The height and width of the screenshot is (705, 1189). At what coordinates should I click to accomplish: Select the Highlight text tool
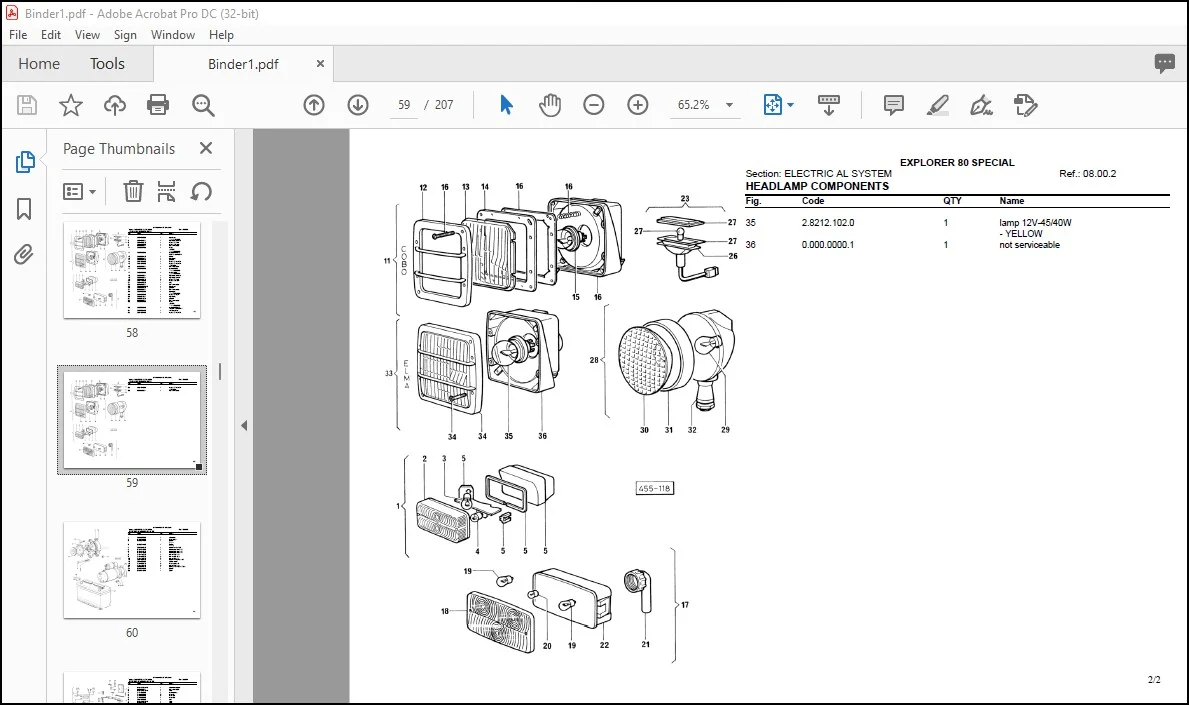click(938, 105)
